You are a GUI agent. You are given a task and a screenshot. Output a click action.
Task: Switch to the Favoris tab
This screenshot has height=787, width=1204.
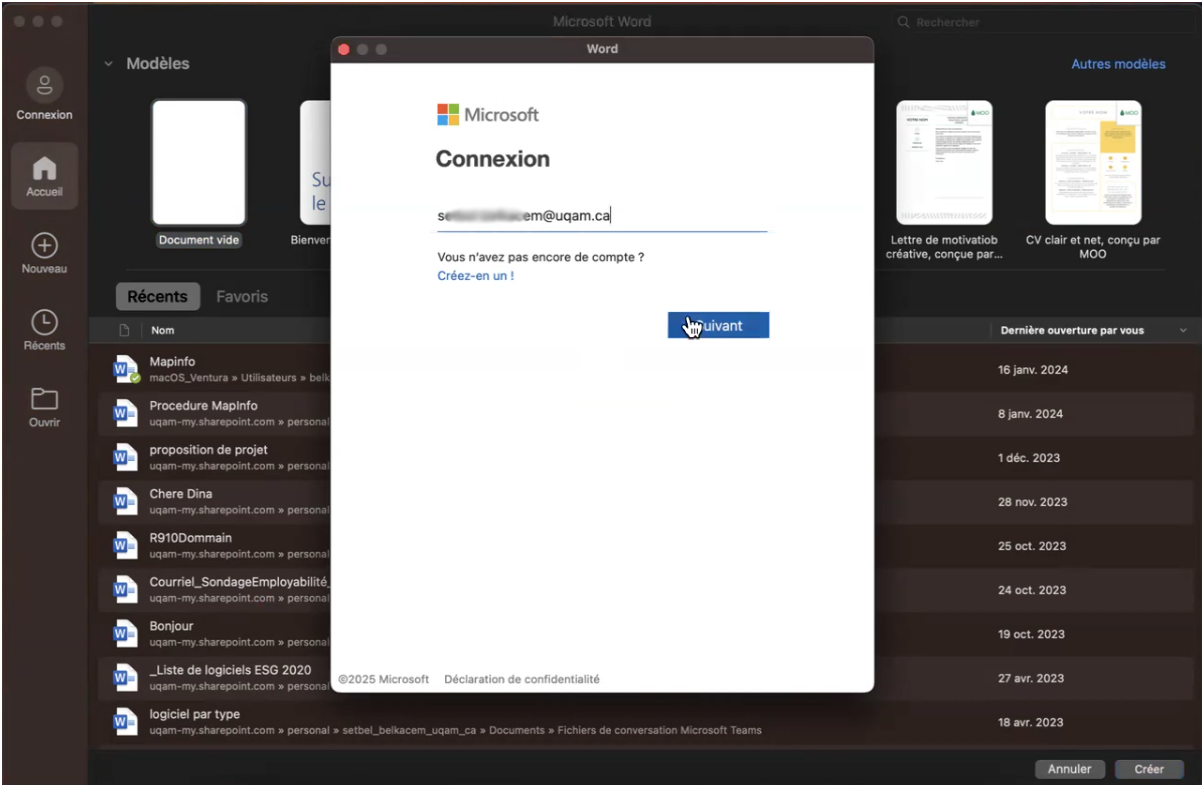(x=242, y=297)
